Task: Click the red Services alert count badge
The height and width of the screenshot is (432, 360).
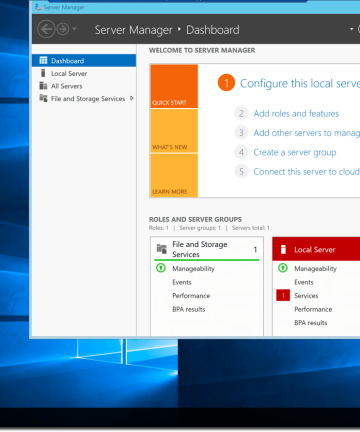Action: point(283,295)
